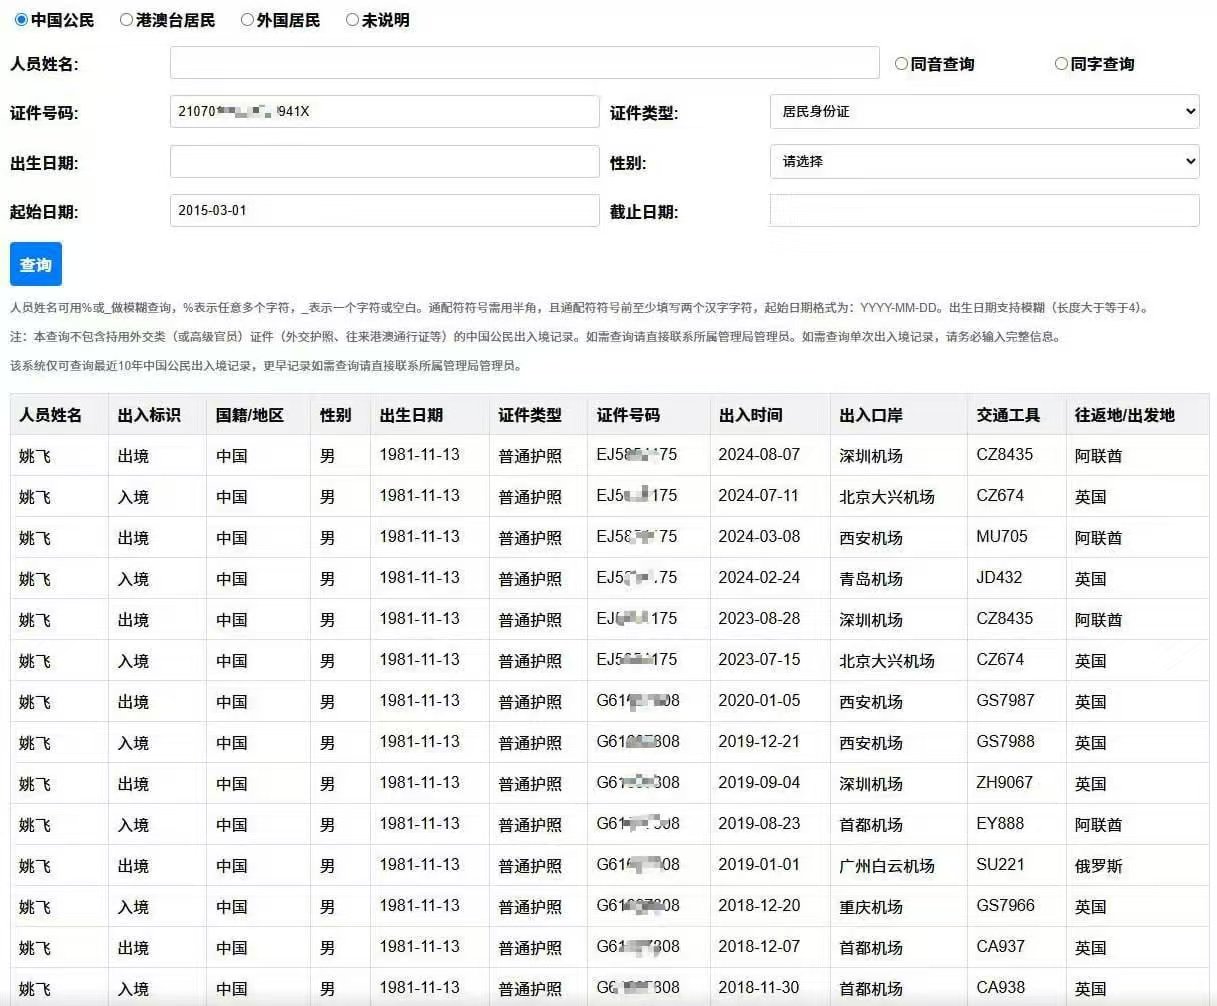This screenshot has width=1217, height=1006.
Task: Select the flight CZ8435 cell in first row
Action: 1002,455
